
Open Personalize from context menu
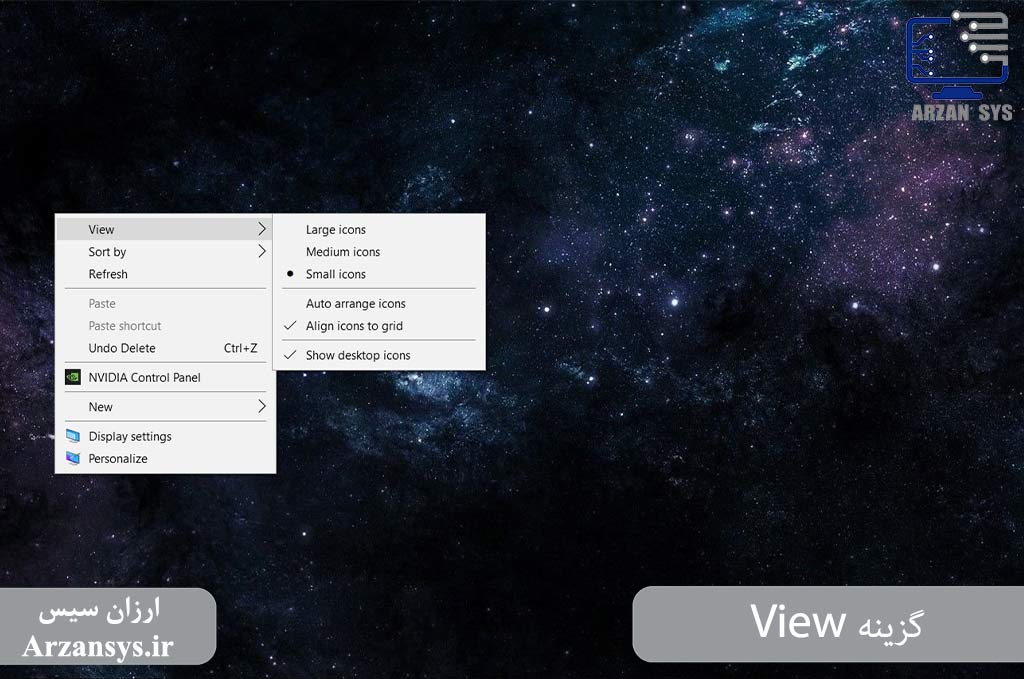coord(165,458)
